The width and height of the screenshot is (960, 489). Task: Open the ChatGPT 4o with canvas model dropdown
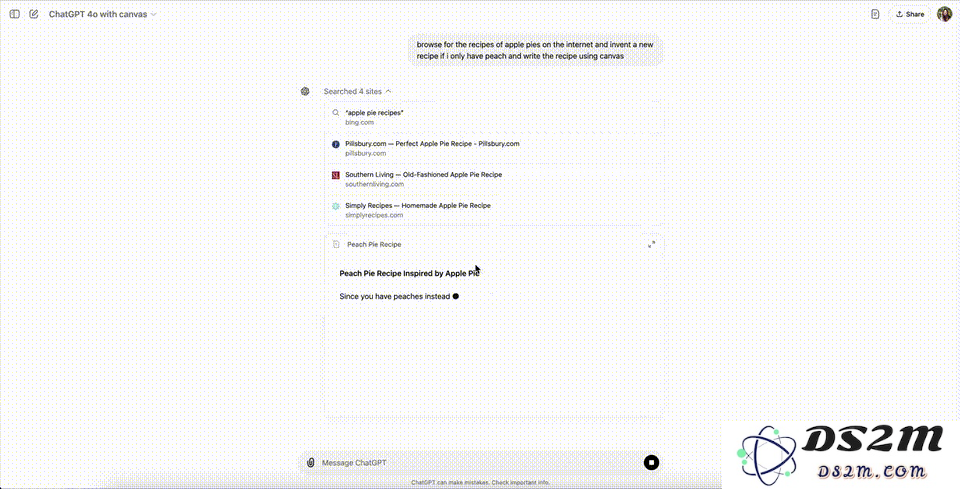coord(102,14)
